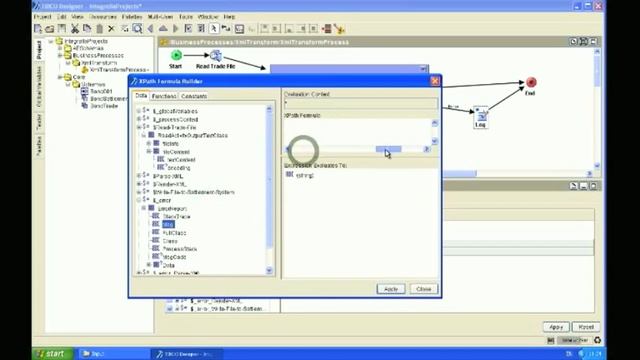This screenshot has height=360, width=640.
Task: Click the Cut scissors toolbar icon
Action: (x=75, y=29)
